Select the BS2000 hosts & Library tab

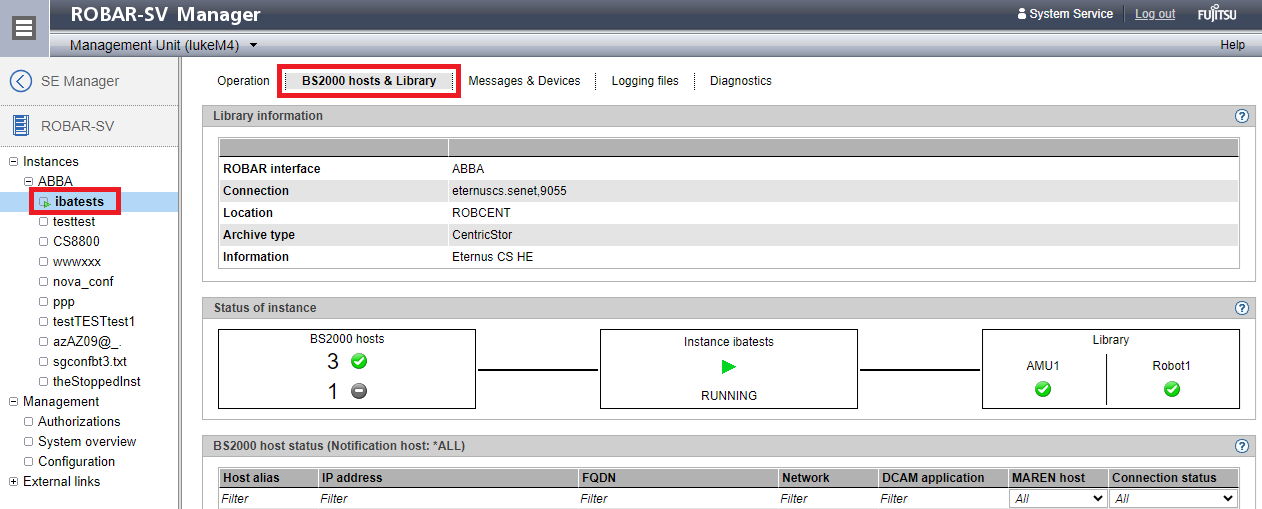click(369, 81)
